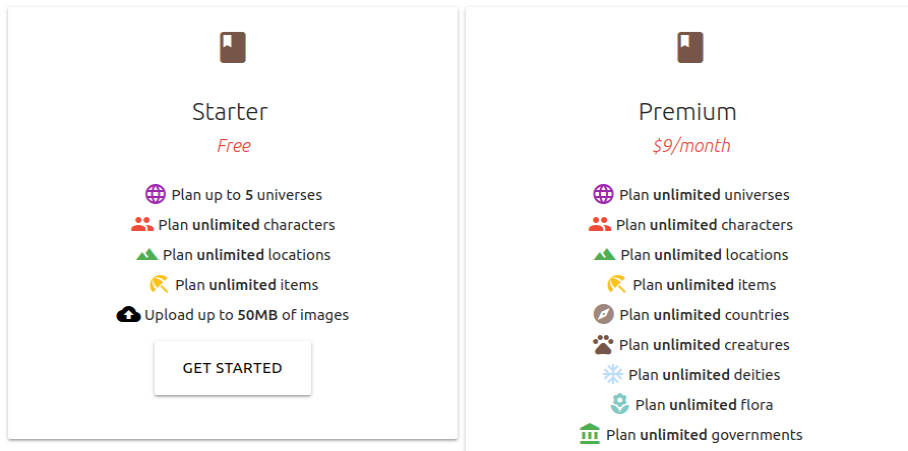This screenshot has width=908, height=451.
Task: Click the brown book icon above Premium
Action: click(690, 47)
